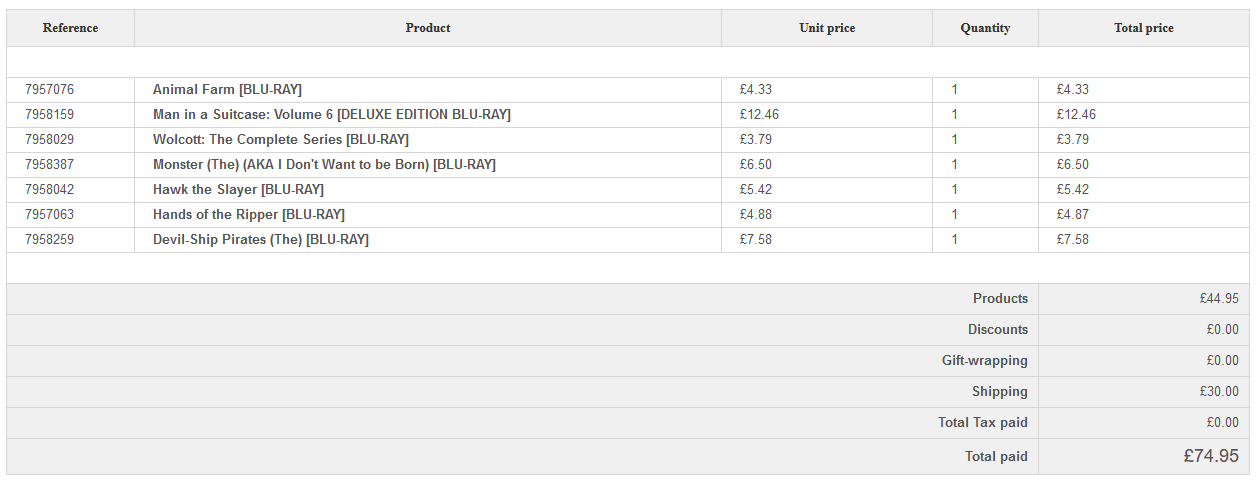Click Monster (The) BLU-RAY product name
The height and width of the screenshot is (483, 1257).
click(x=324, y=165)
